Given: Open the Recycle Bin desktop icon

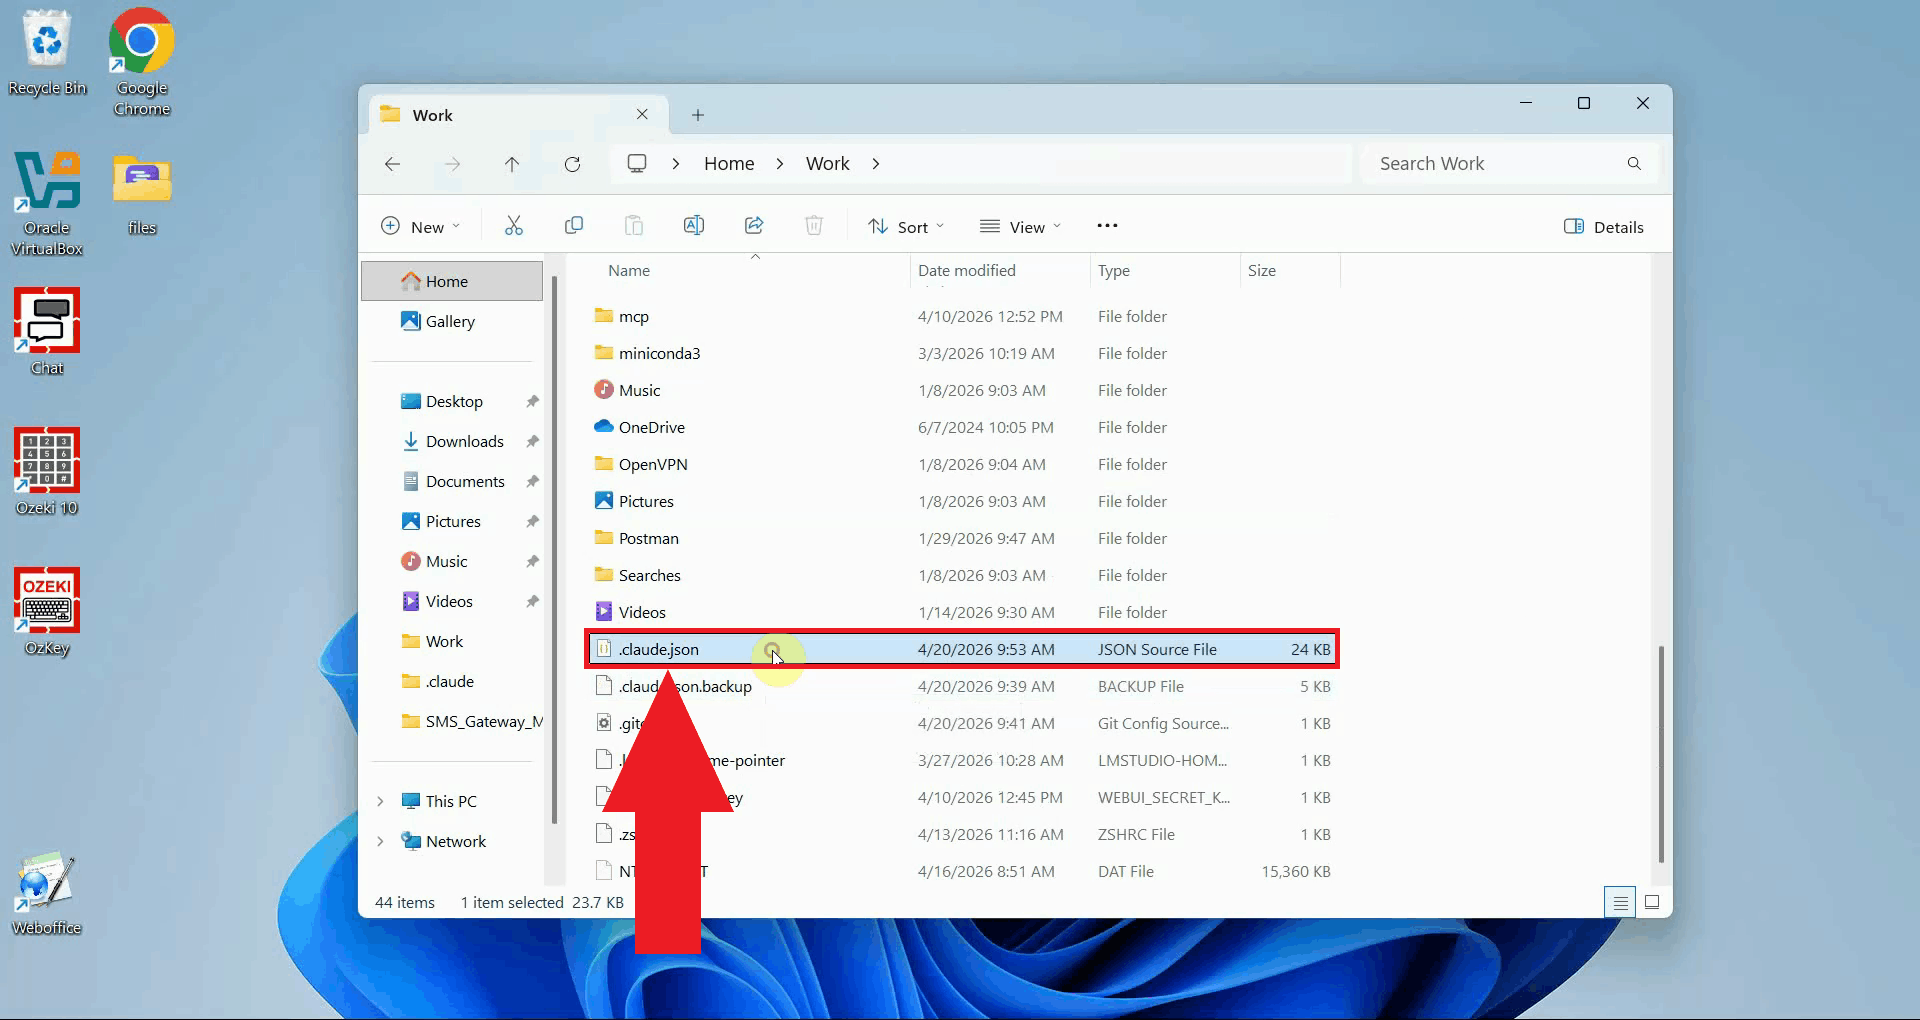Looking at the screenshot, I should (x=47, y=53).
